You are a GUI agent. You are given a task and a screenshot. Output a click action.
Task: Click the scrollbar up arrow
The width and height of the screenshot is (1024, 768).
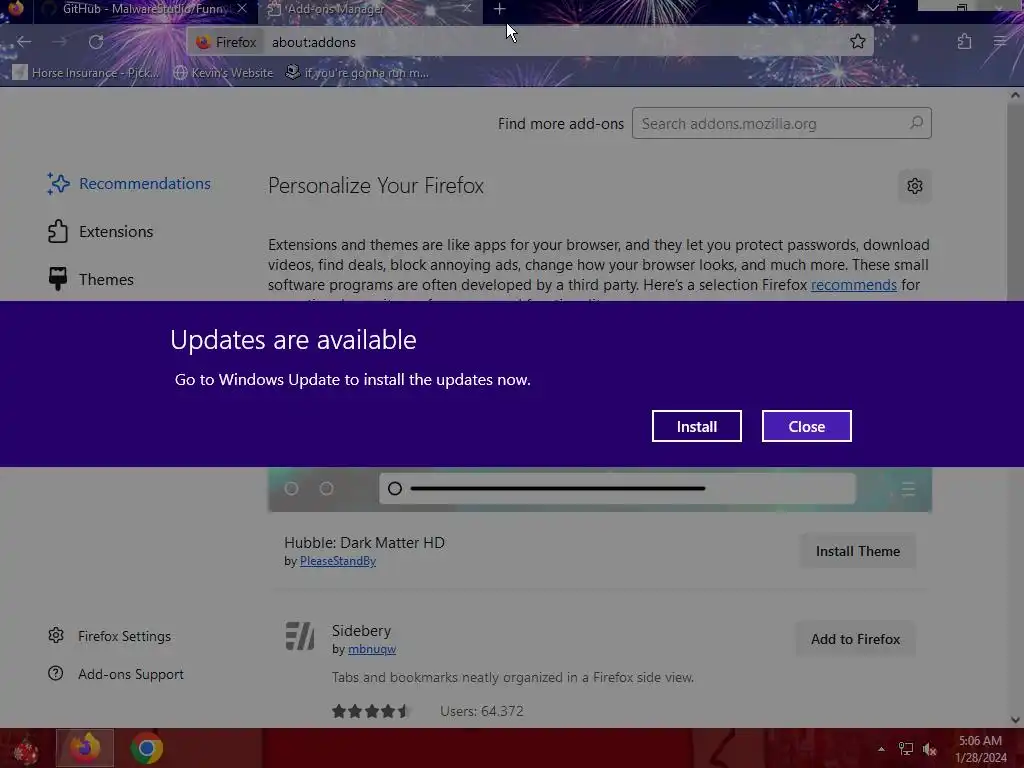[x=1014, y=95]
